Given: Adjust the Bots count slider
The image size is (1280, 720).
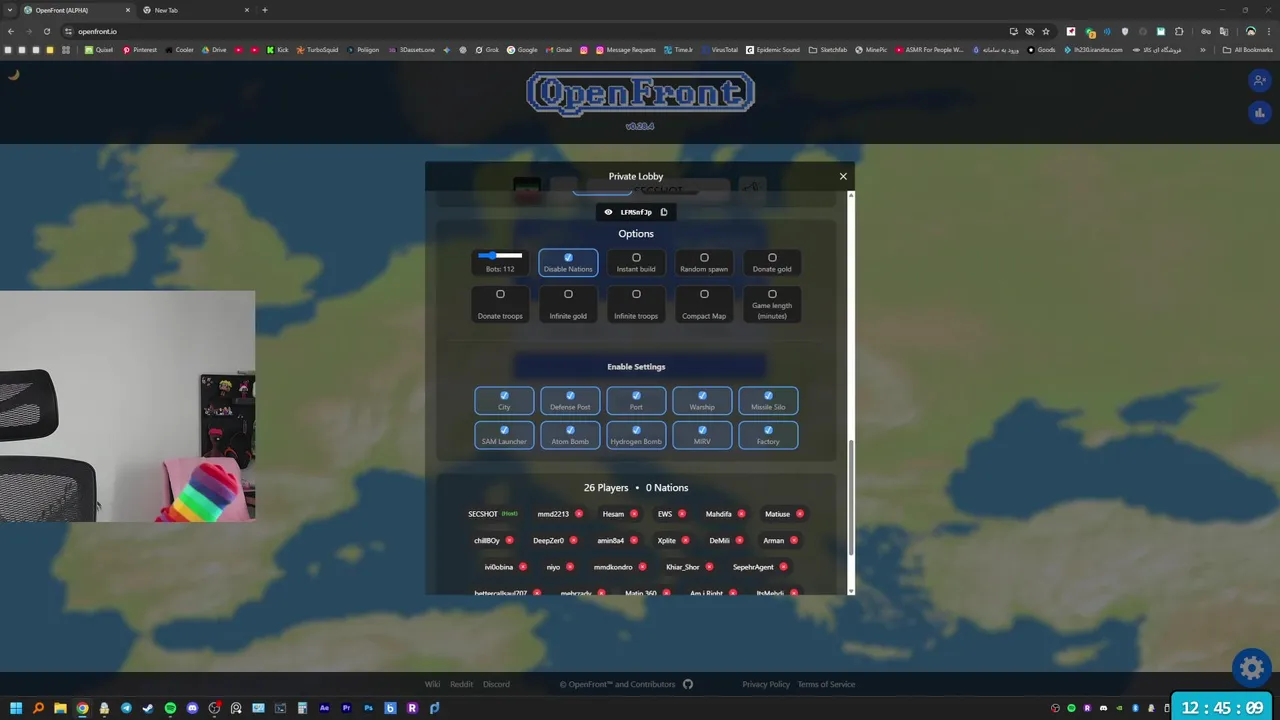Looking at the screenshot, I should coord(500,256).
